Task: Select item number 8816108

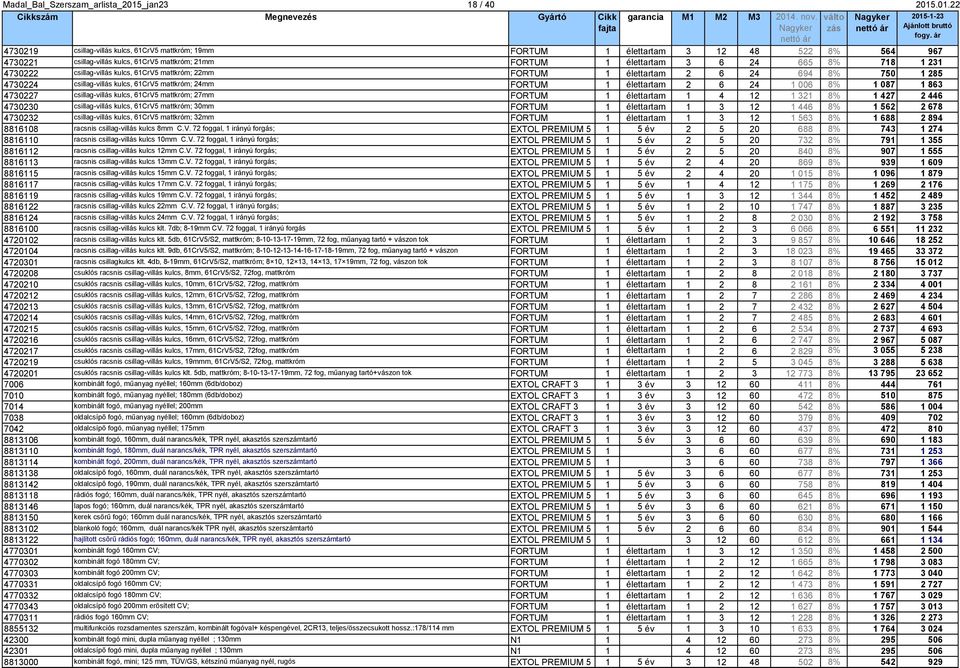Action: pos(21,129)
